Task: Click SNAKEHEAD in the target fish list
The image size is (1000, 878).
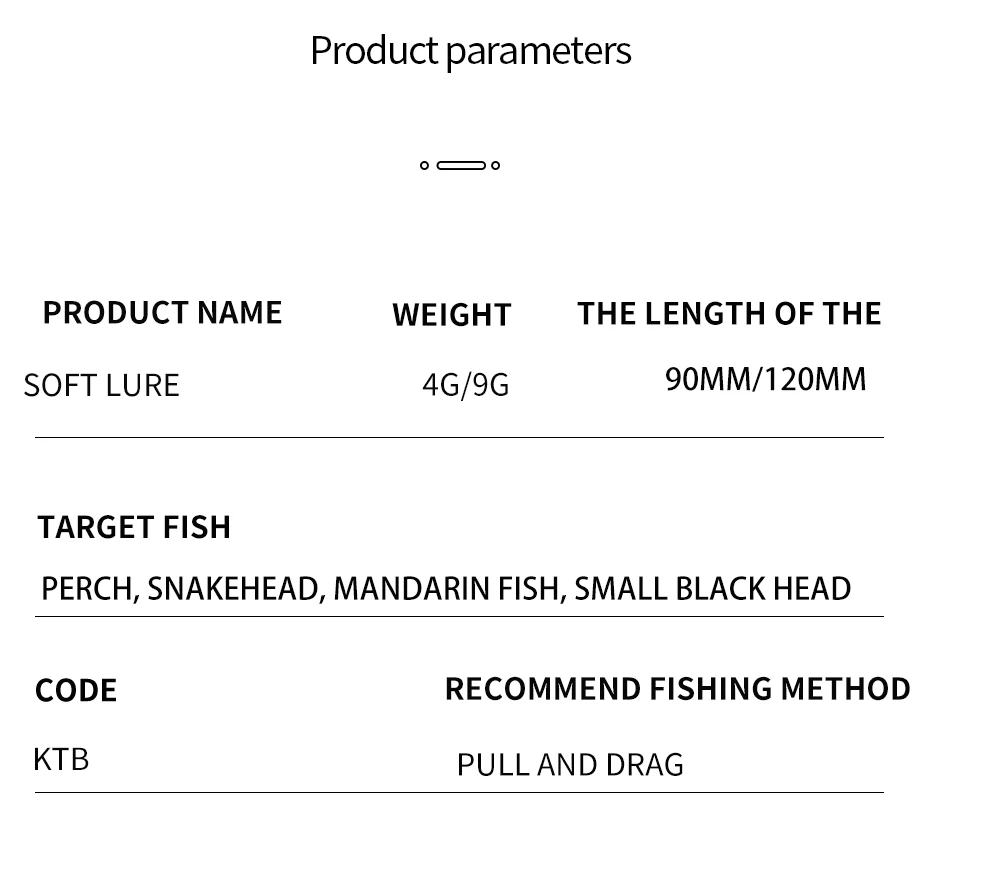Action: tap(234, 589)
